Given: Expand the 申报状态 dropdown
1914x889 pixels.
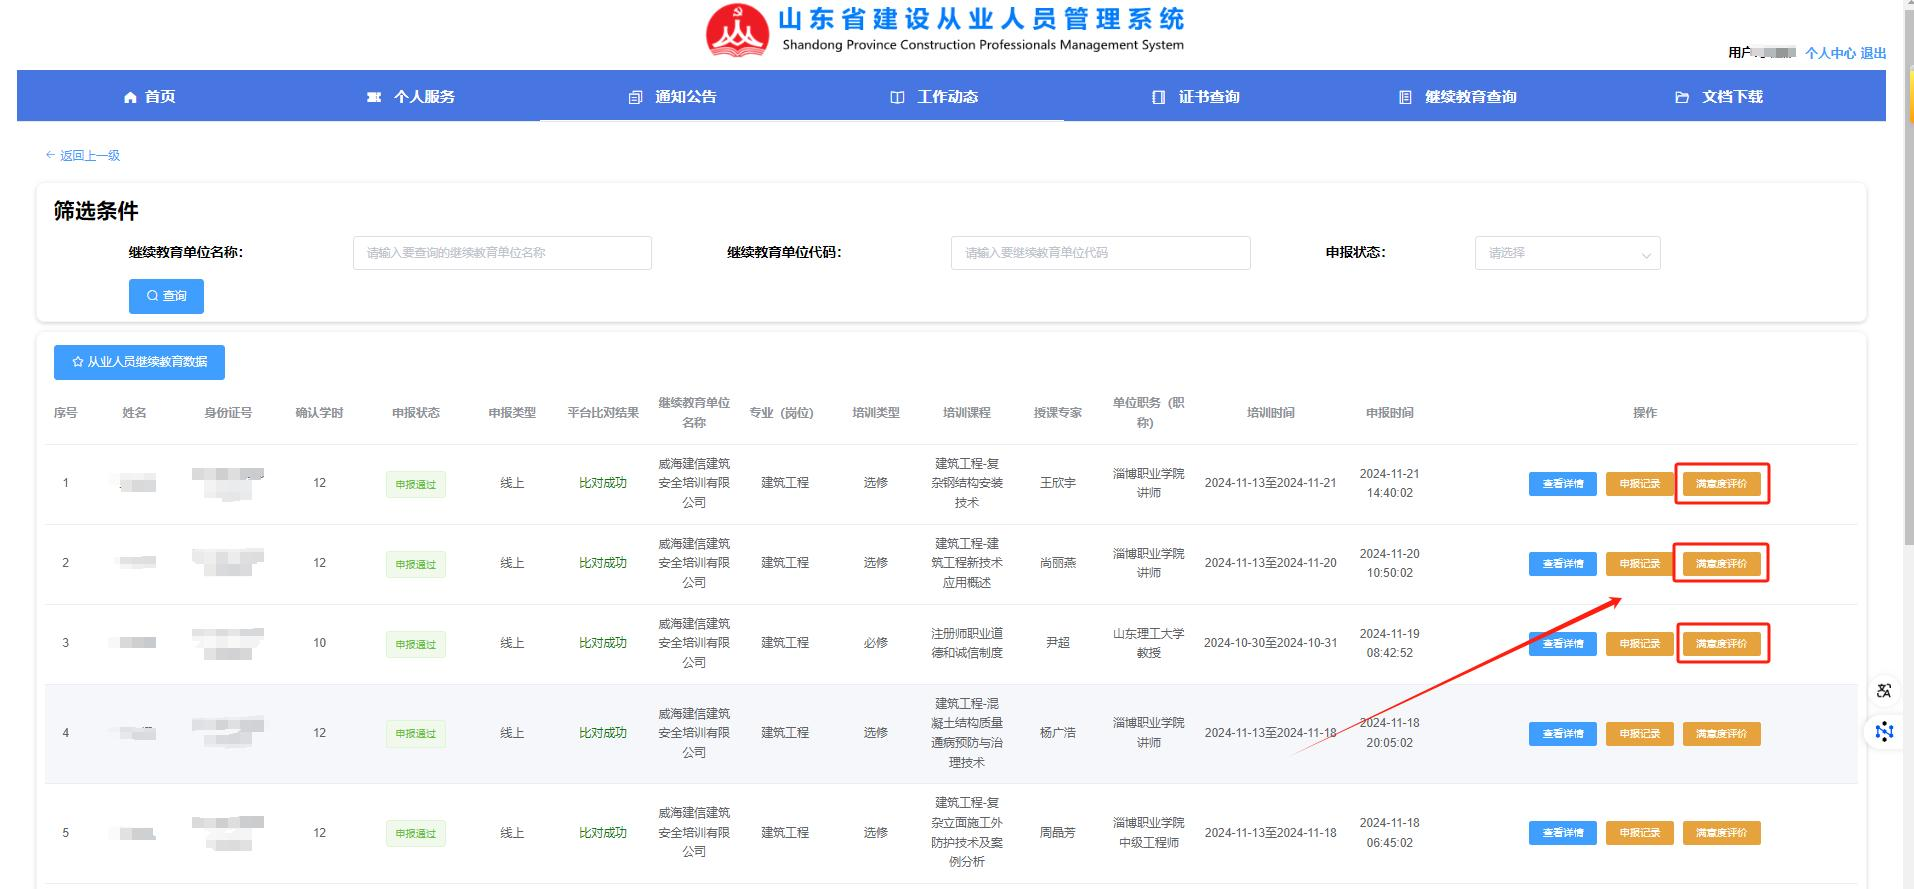Looking at the screenshot, I should pyautogui.click(x=1567, y=253).
